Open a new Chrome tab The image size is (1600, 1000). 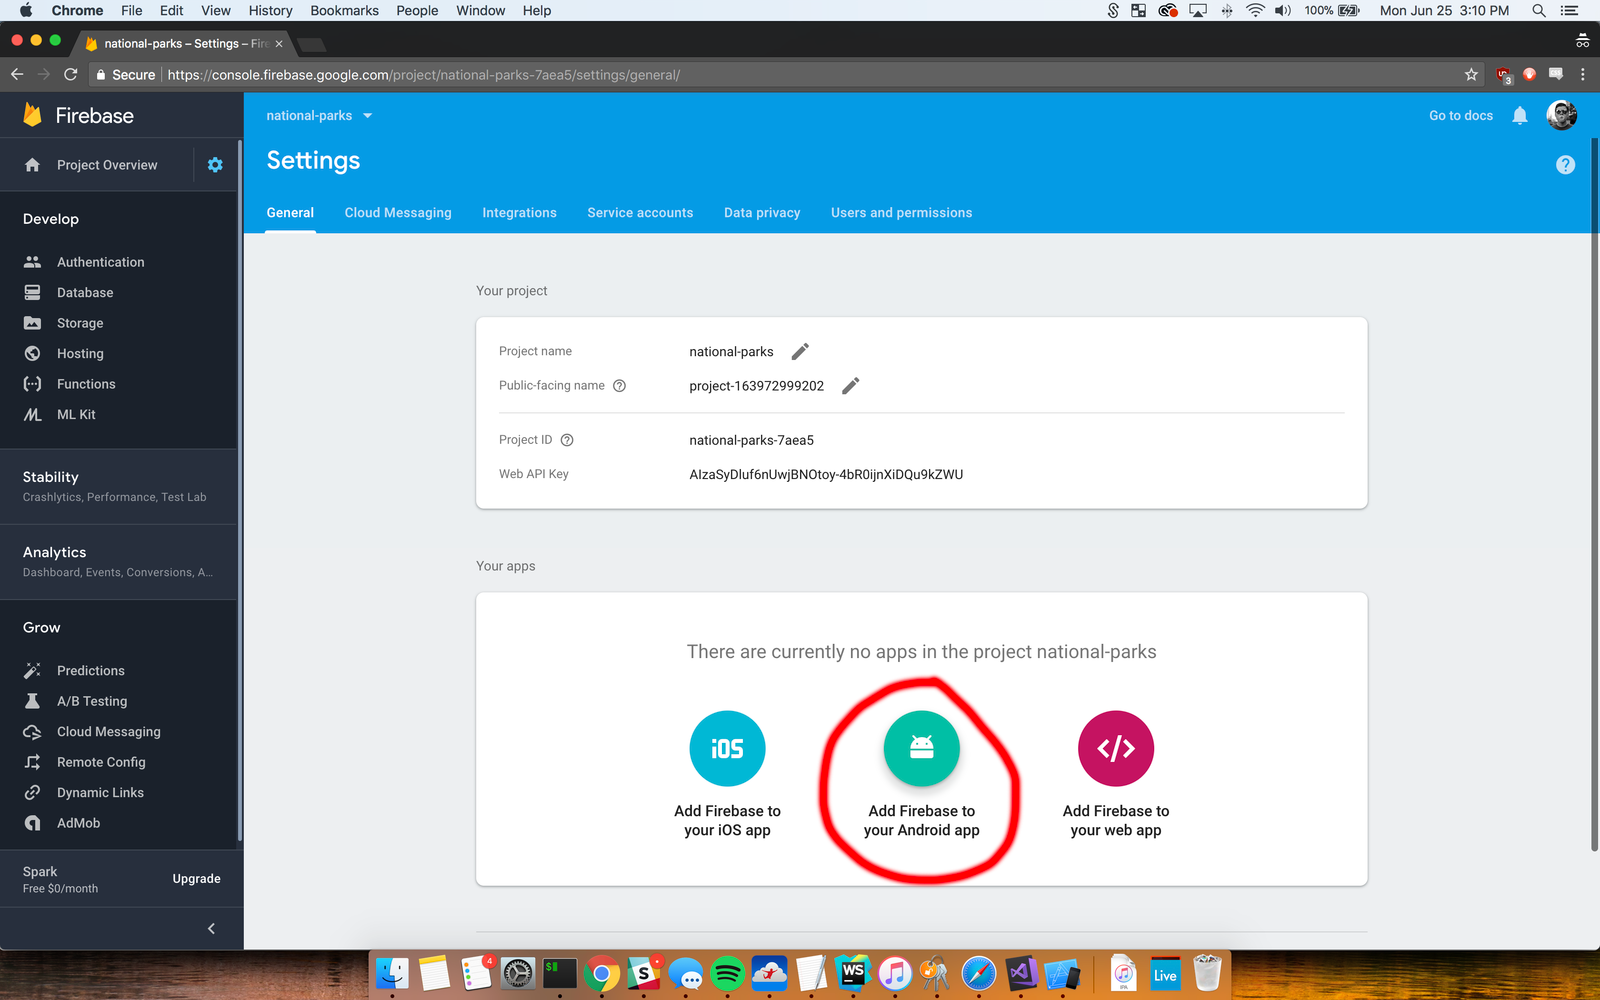click(312, 44)
